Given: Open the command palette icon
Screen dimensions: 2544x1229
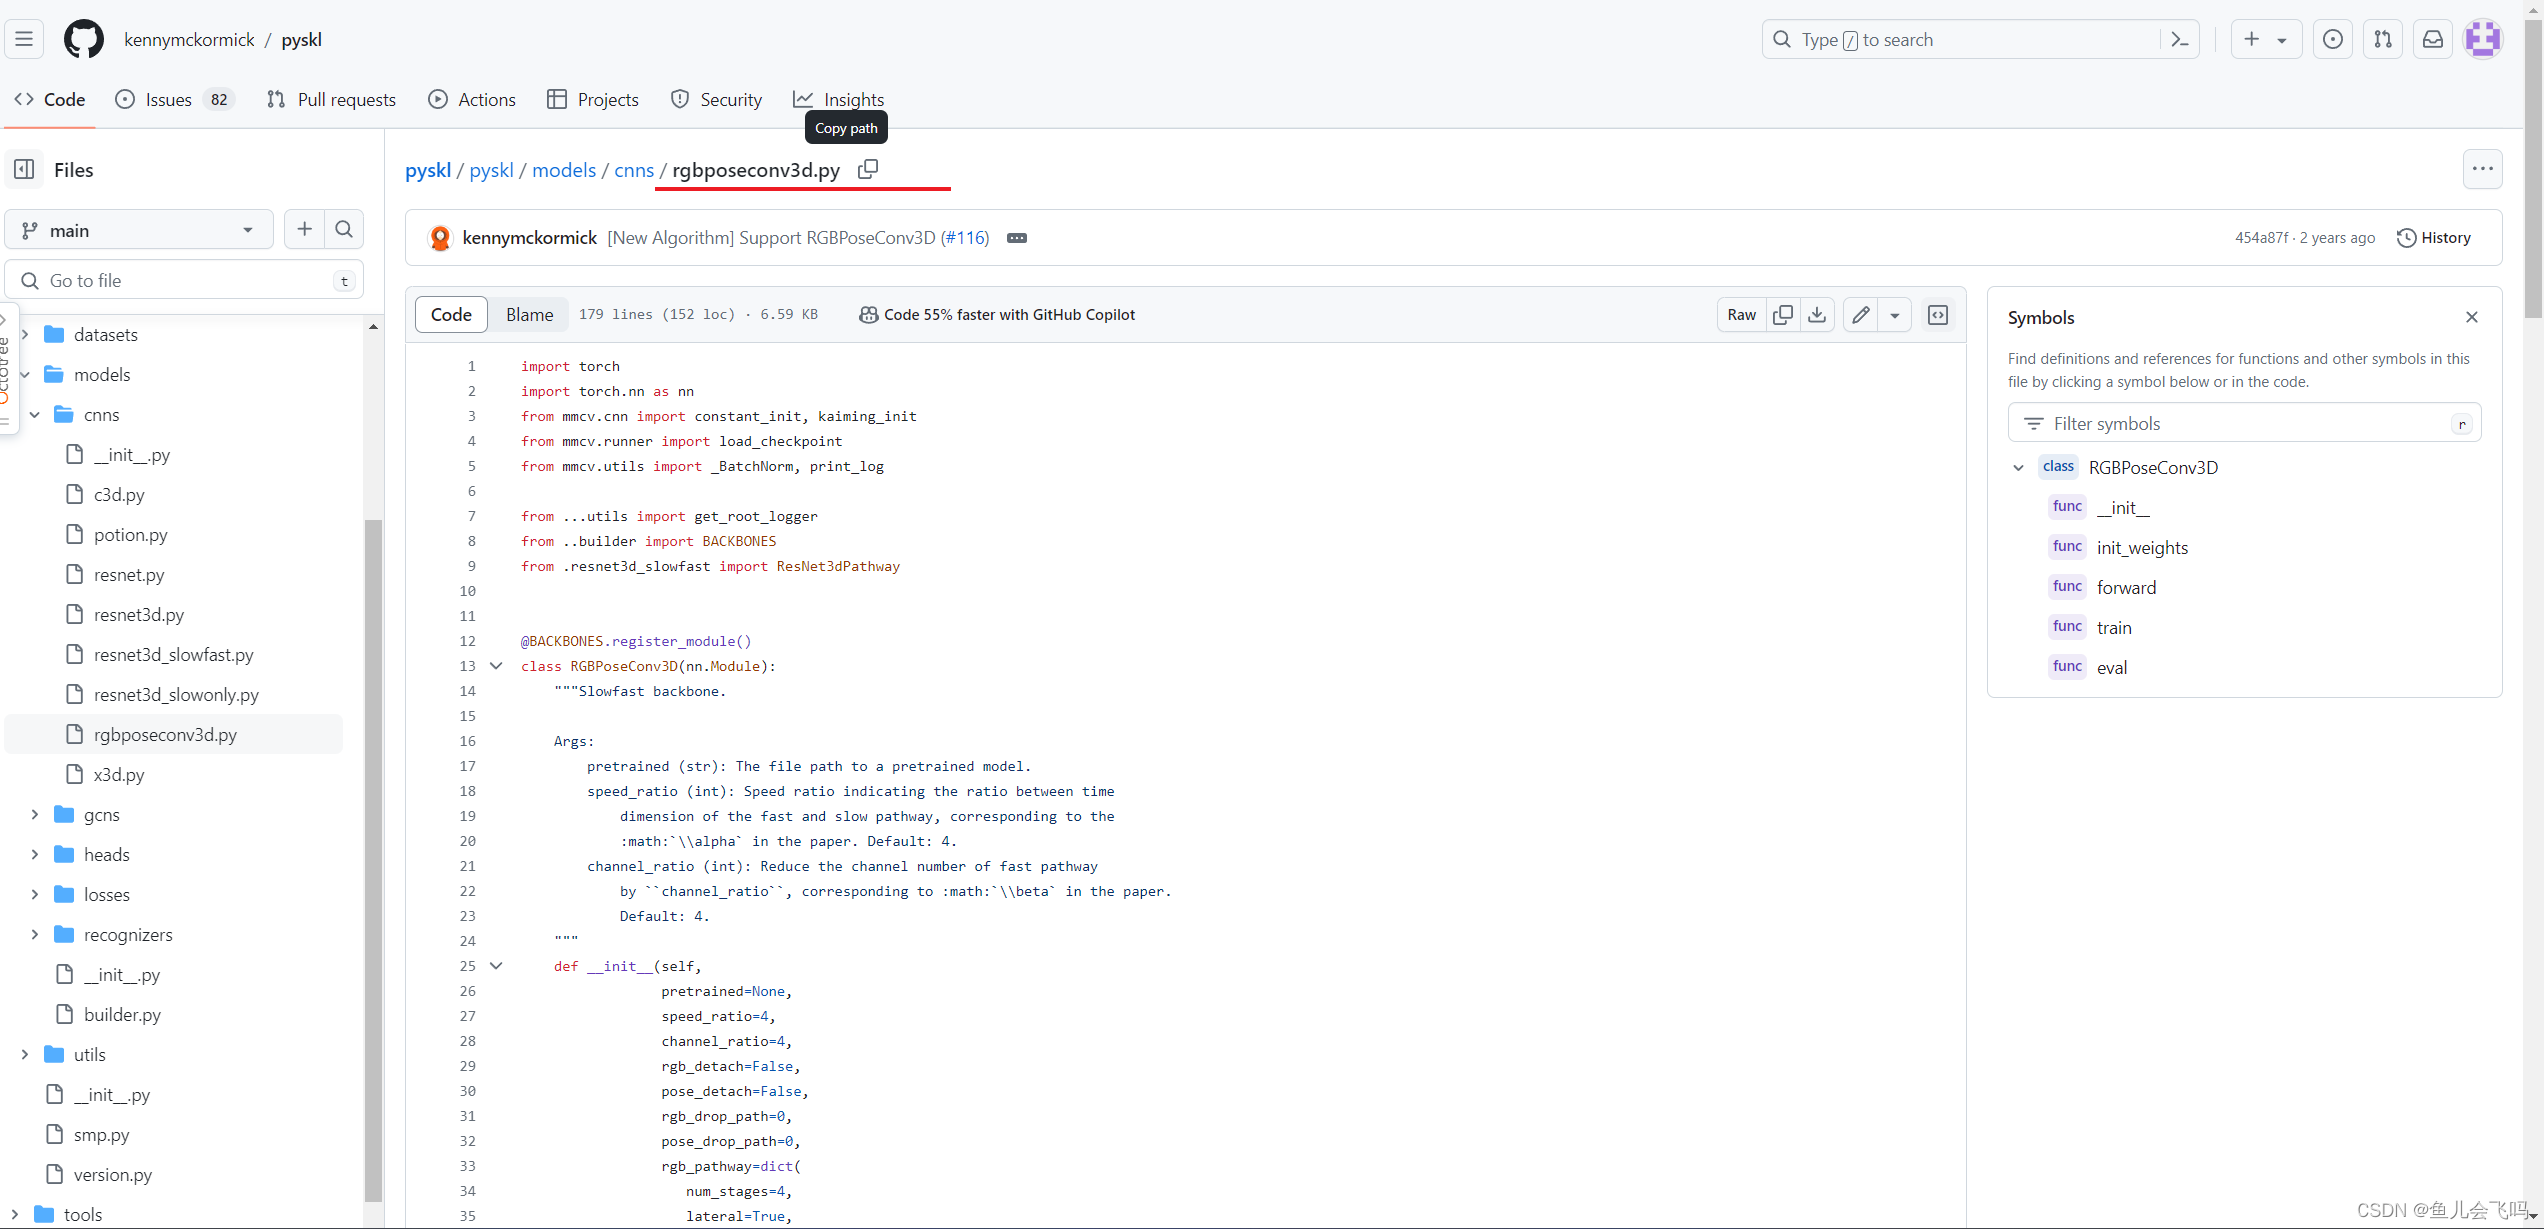Looking at the screenshot, I should (2181, 39).
